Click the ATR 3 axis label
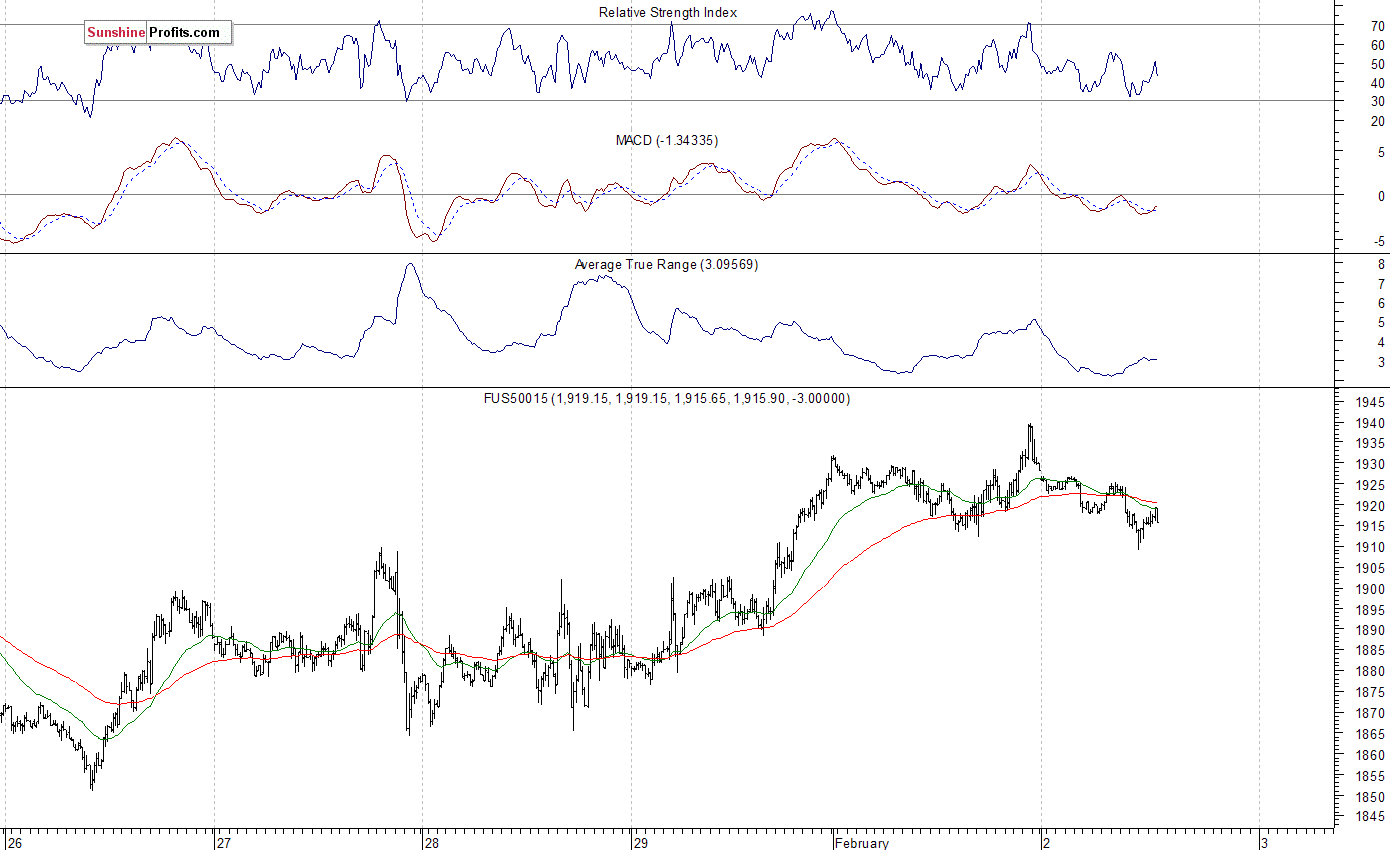1390x850 pixels. (1381, 362)
